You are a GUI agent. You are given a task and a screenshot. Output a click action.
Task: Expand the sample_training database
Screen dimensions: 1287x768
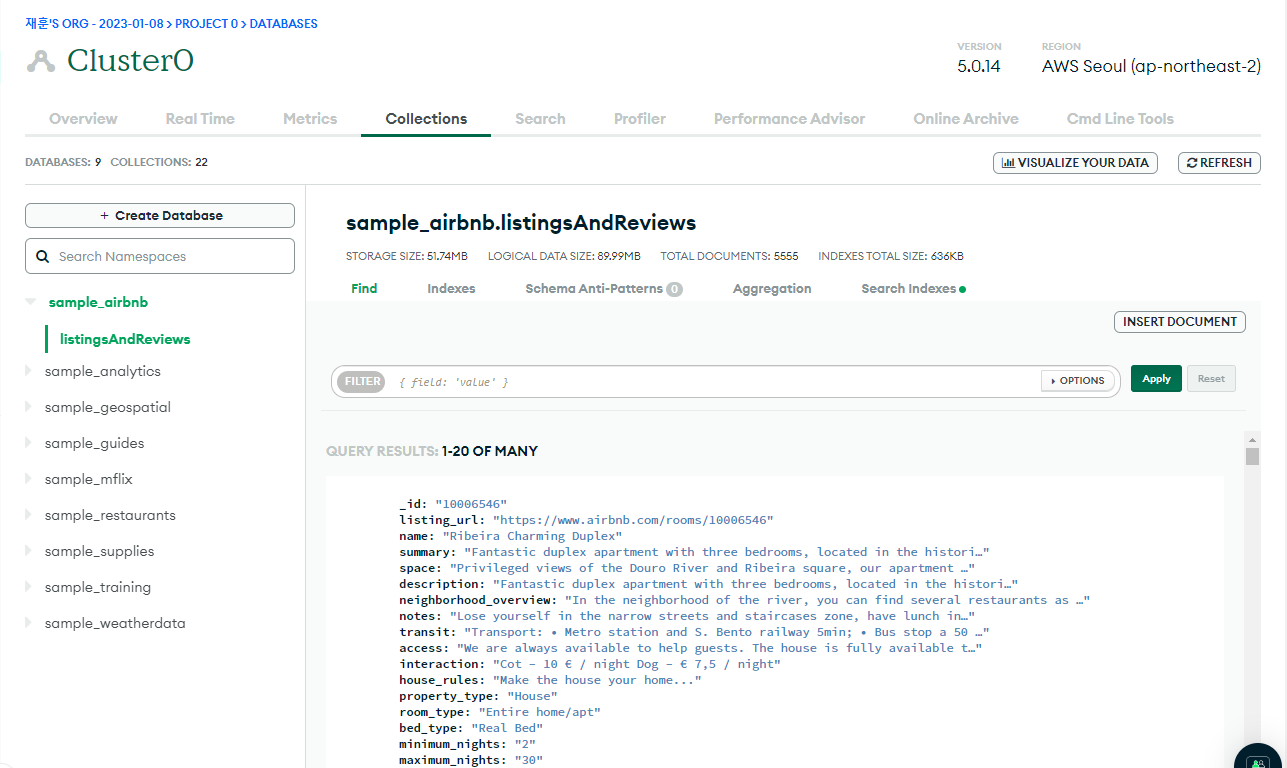pyautogui.click(x=29, y=587)
